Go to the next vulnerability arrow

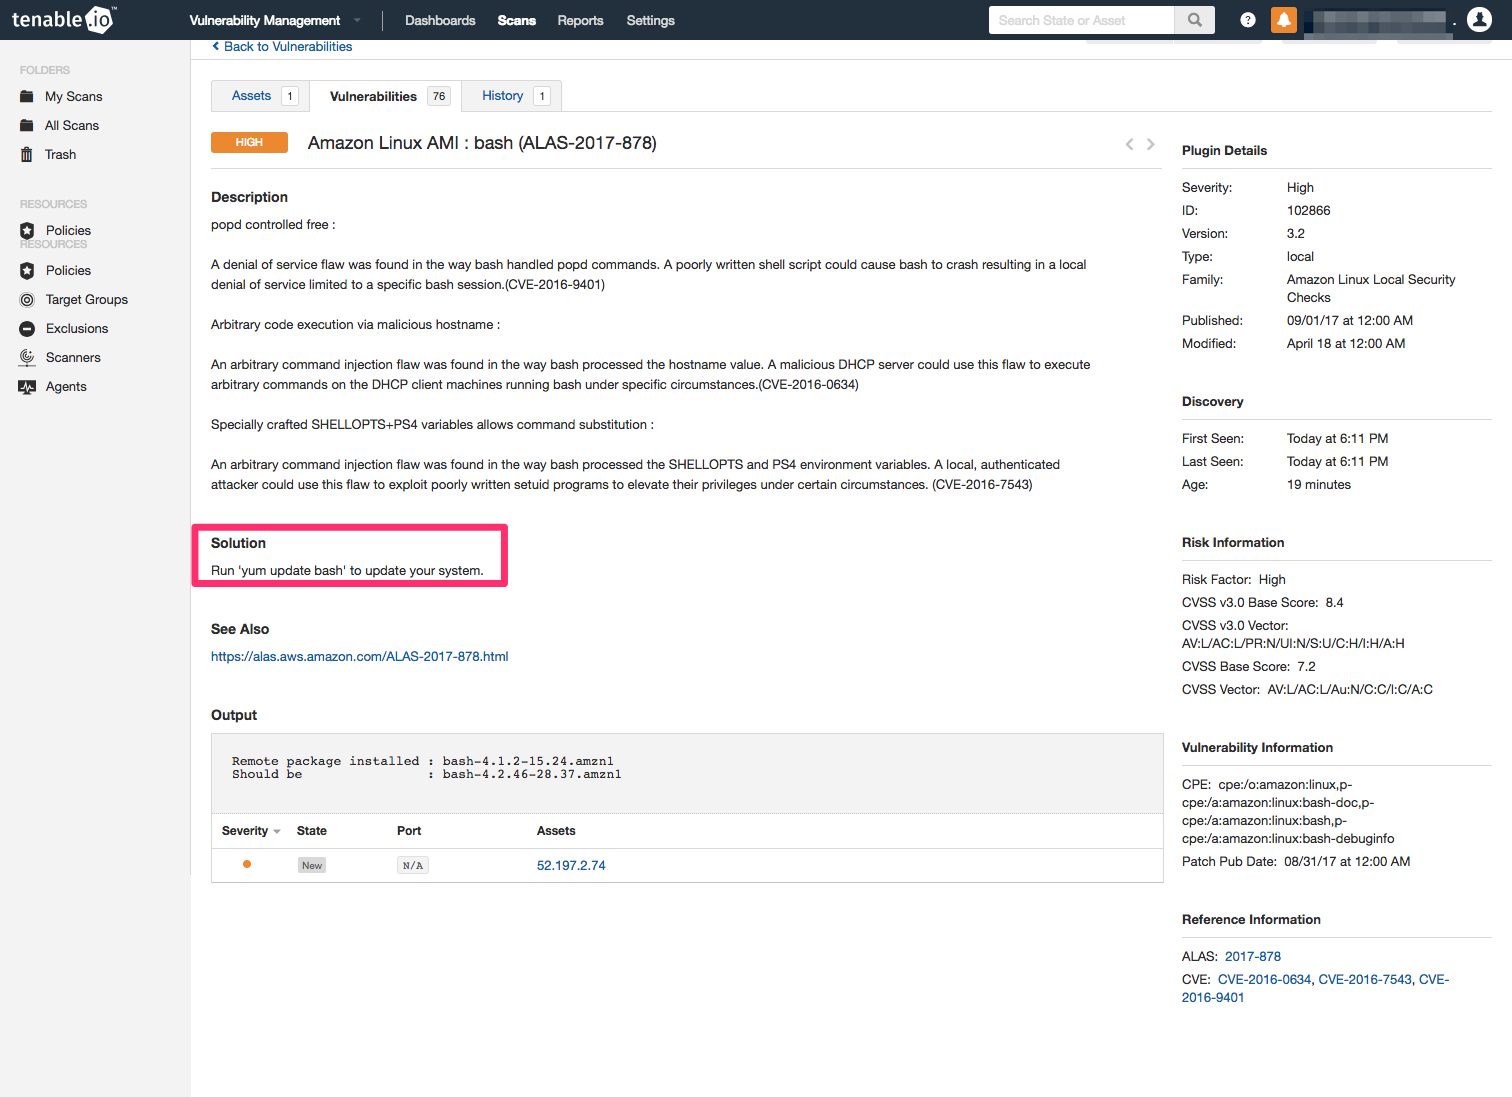click(x=1151, y=144)
